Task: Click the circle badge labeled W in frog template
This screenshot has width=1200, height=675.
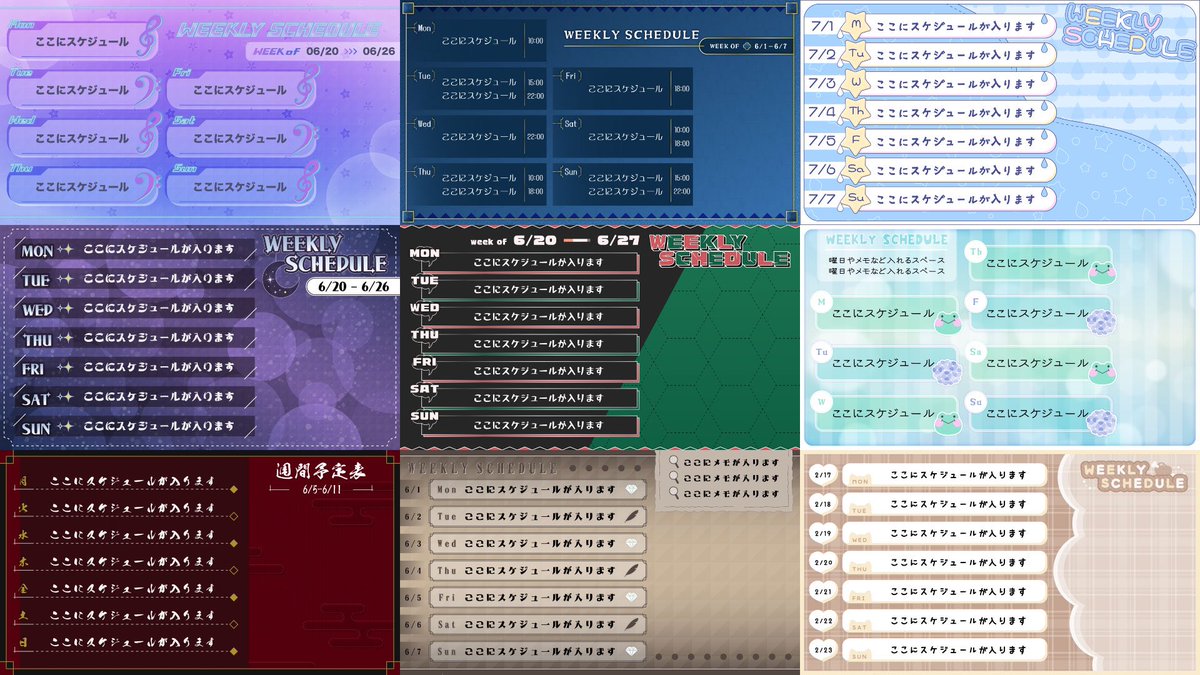Action: 821,403
